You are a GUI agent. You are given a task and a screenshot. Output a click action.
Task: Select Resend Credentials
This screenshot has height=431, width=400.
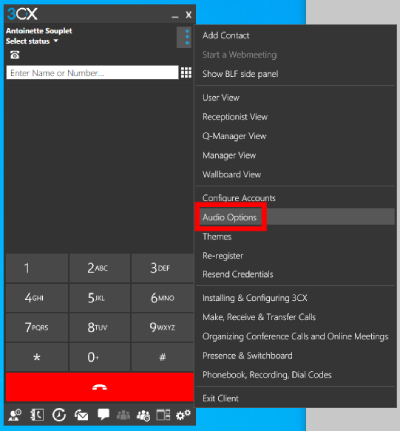[295, 274]
